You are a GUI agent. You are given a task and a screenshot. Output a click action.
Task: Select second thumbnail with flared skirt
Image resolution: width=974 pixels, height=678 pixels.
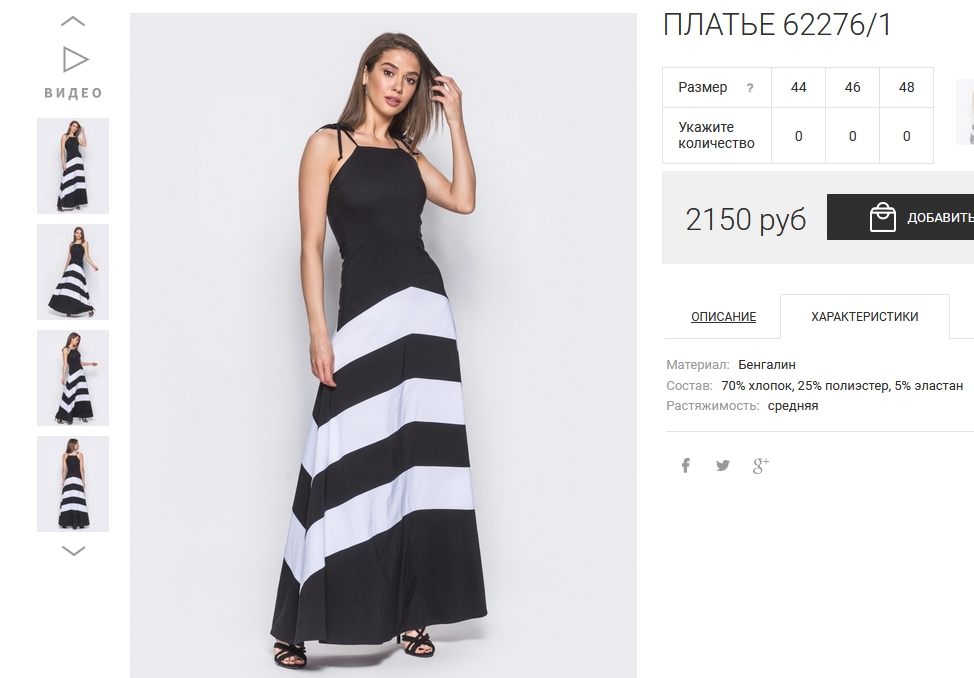73,272
